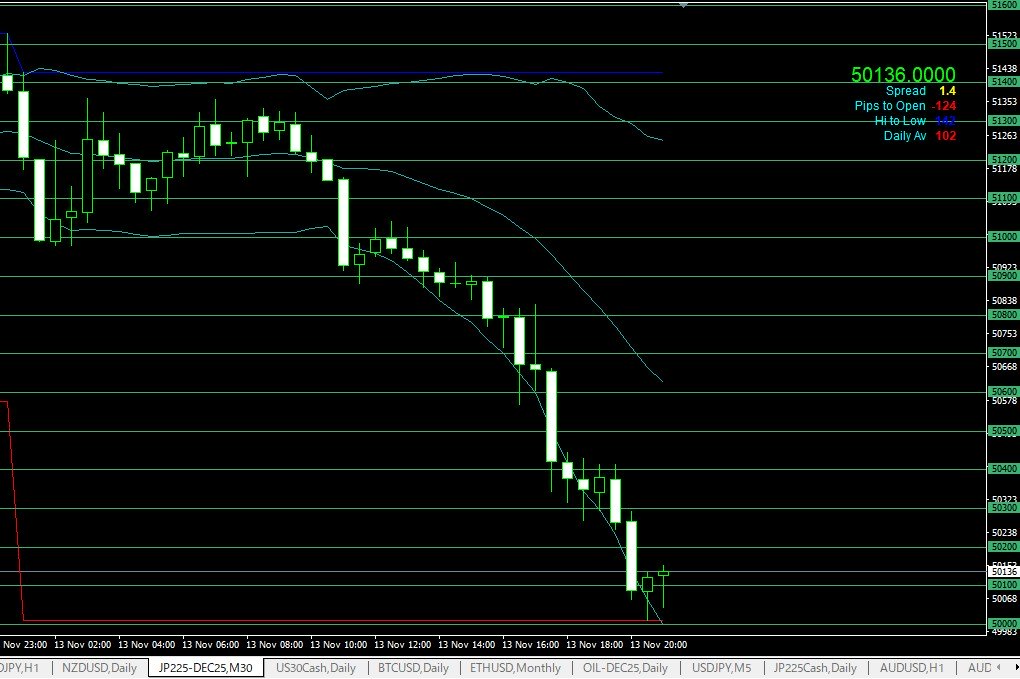Select the BTCUSD,Daily chart tab
Screen dimensions: 1020x679
tap(413, 667)
